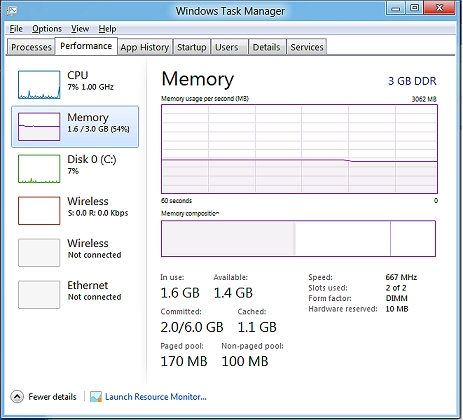Click the 3062 MB graph maximum label
463x420 pixels.
(x=424, y=99)
